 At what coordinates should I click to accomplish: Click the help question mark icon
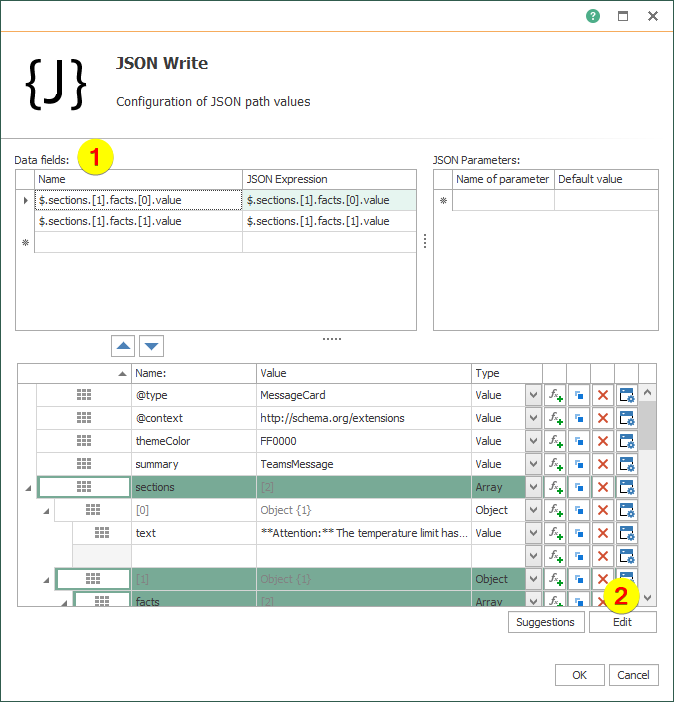pos(593,16)
